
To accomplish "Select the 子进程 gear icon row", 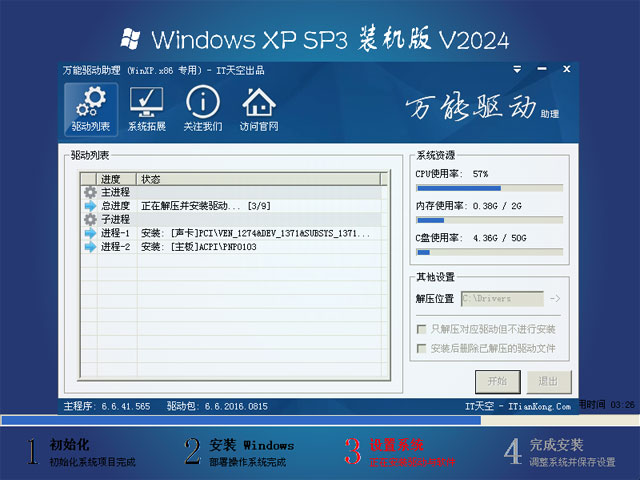I will point(231,219).
